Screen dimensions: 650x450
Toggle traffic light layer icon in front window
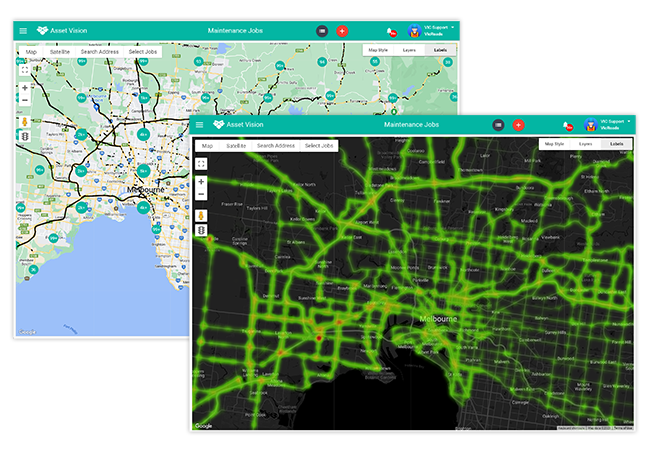pos(201,230)
